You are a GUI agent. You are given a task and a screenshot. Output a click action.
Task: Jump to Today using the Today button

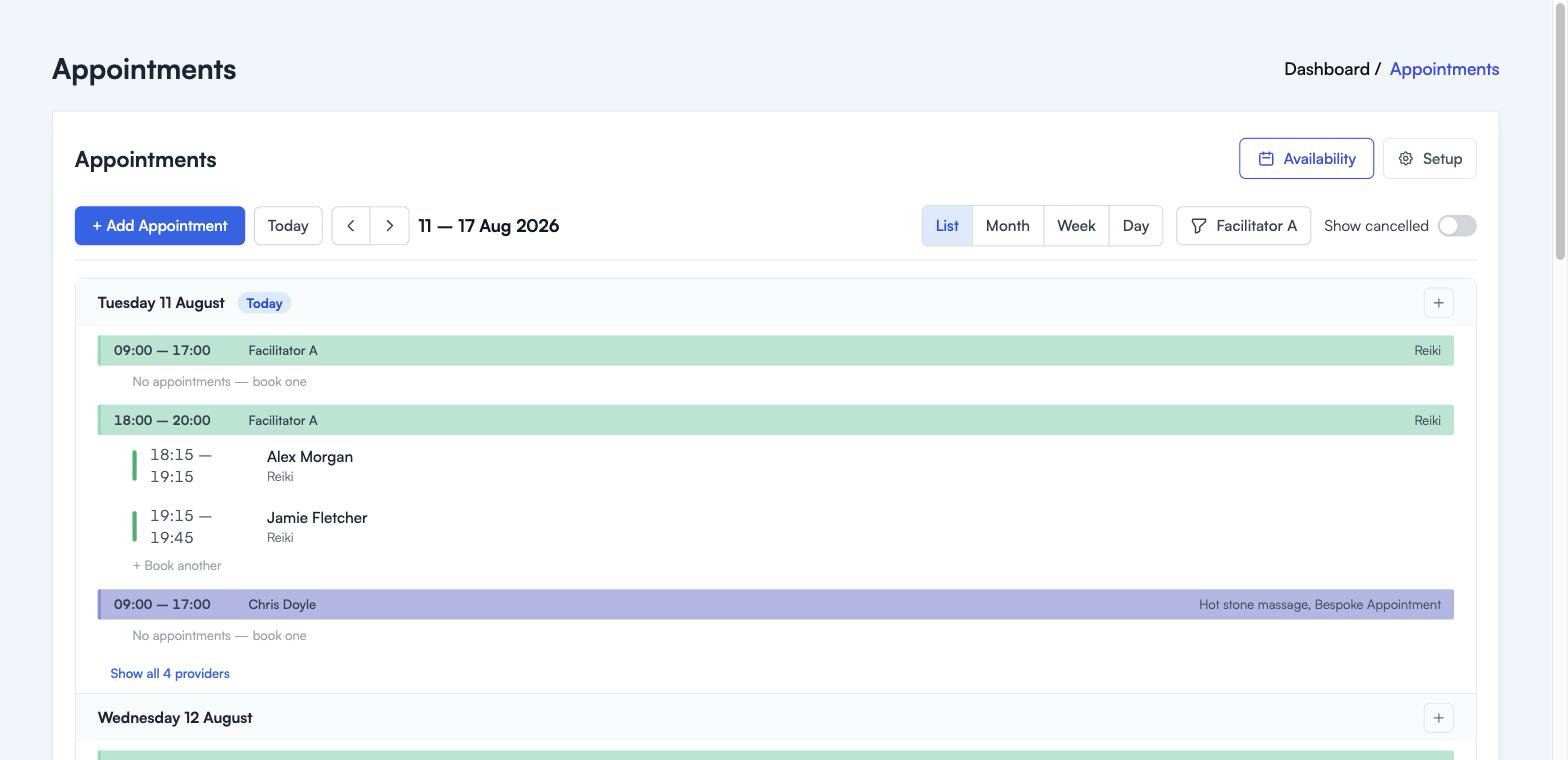[288, 226]
